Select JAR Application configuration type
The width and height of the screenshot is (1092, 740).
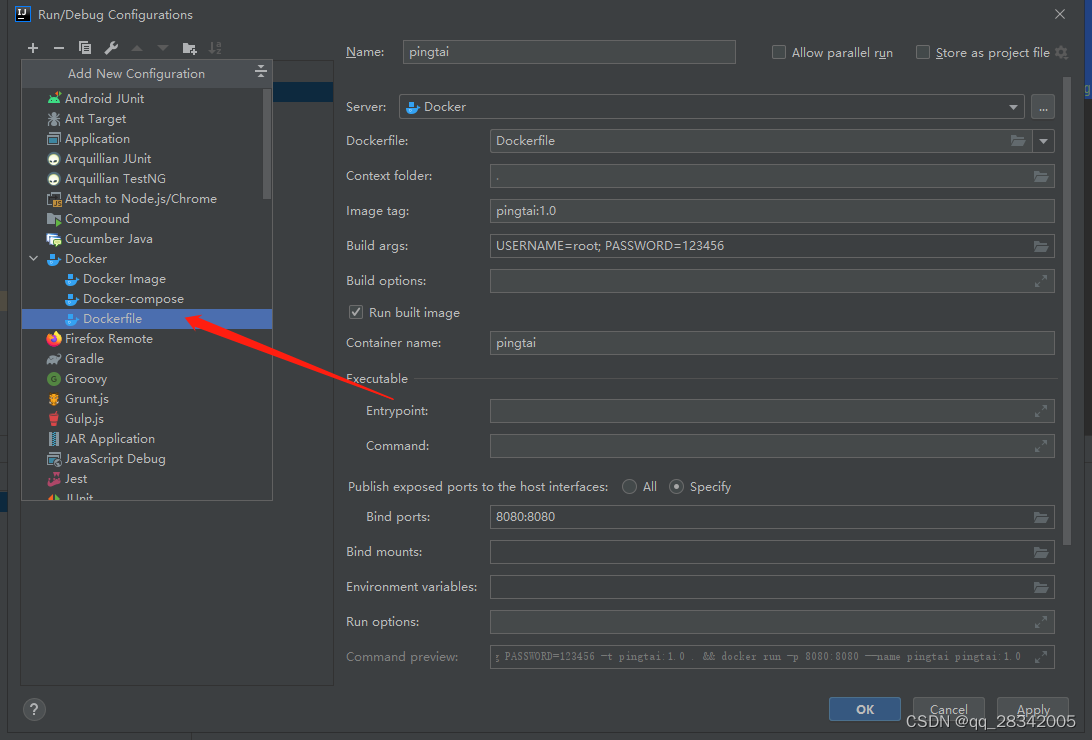click(146, 439)
